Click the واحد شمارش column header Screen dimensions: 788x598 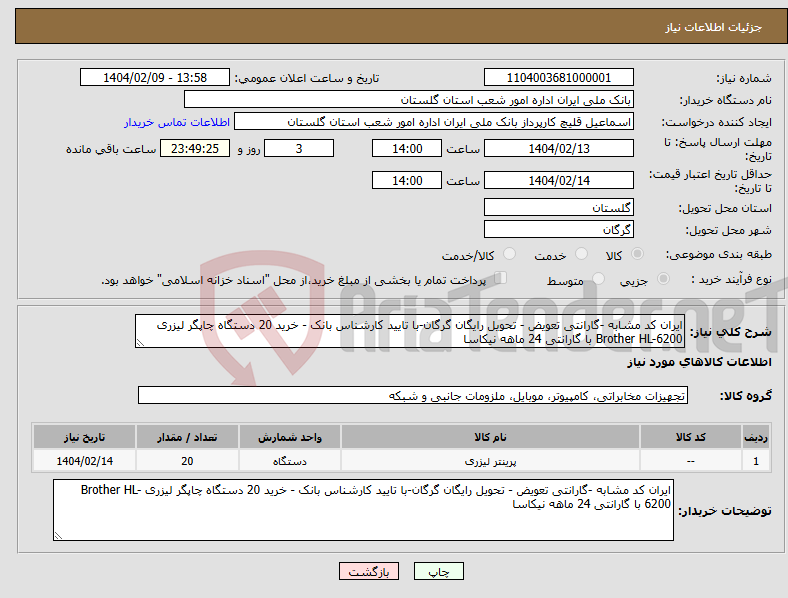point(290,437)
